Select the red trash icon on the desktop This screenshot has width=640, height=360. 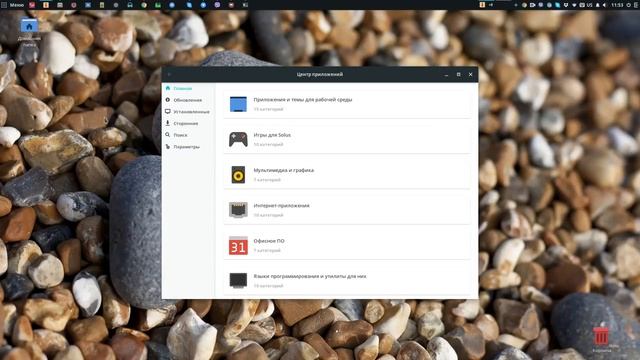tap(601, 336)
